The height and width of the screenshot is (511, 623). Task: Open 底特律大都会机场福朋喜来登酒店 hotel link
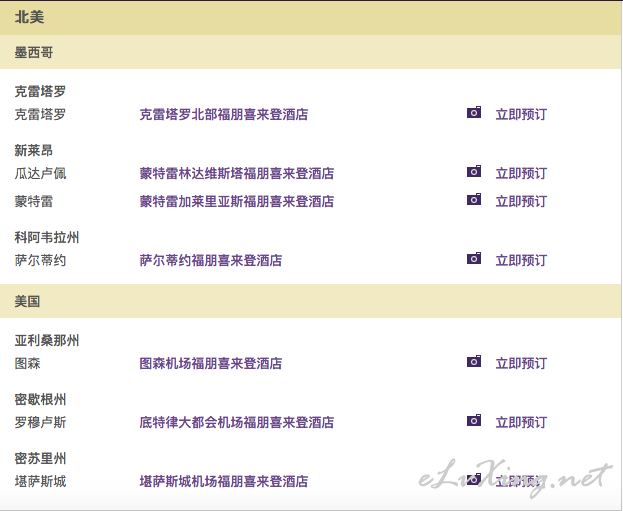[x=237, y=422]
